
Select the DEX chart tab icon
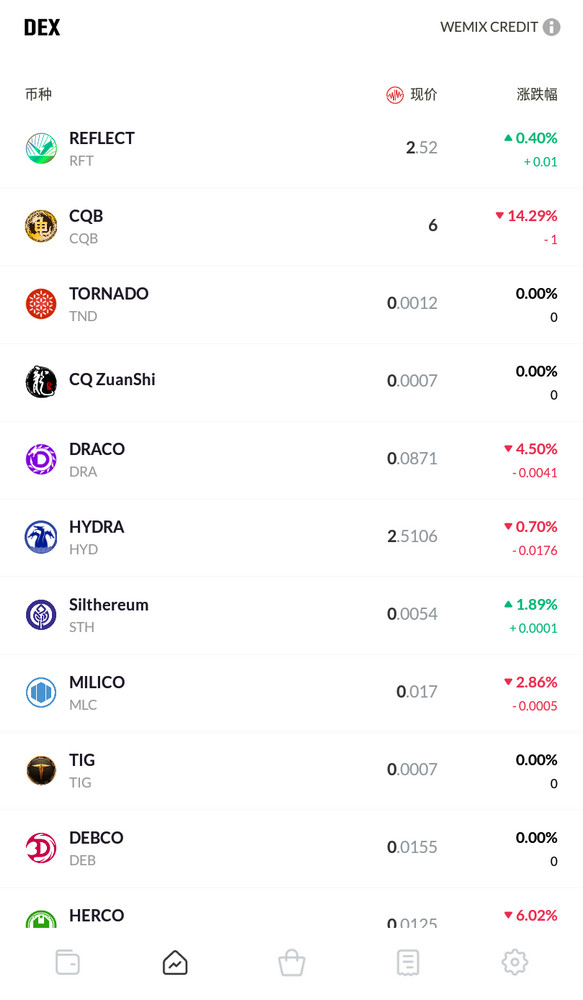coord(175,962)
